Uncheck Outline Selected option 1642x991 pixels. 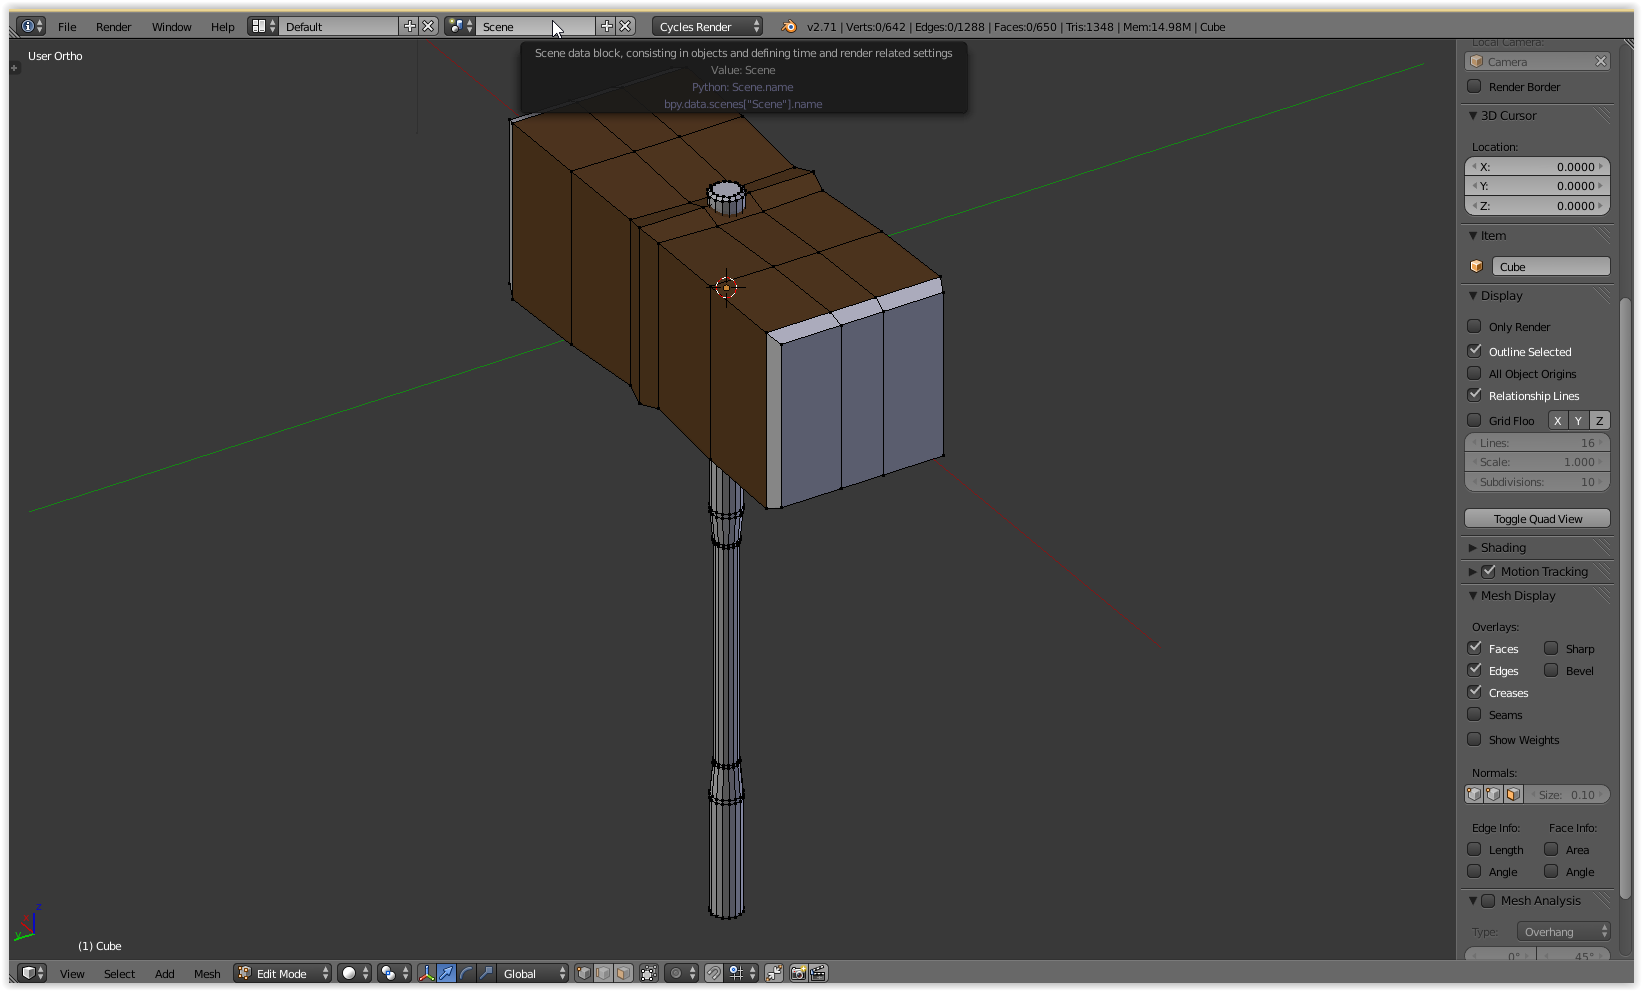[1474, 351]
